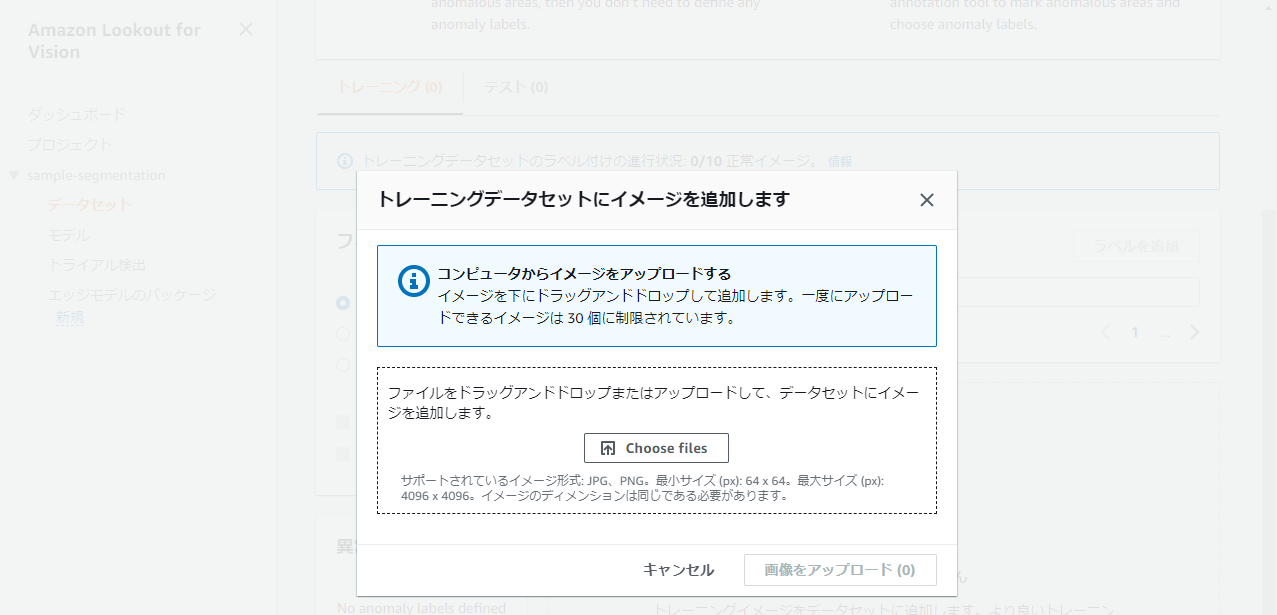The width and height of the screenshot is (1277, 615).
Task: Switch to the トレーニング (0) tab
Action: (x=389, y=87)
